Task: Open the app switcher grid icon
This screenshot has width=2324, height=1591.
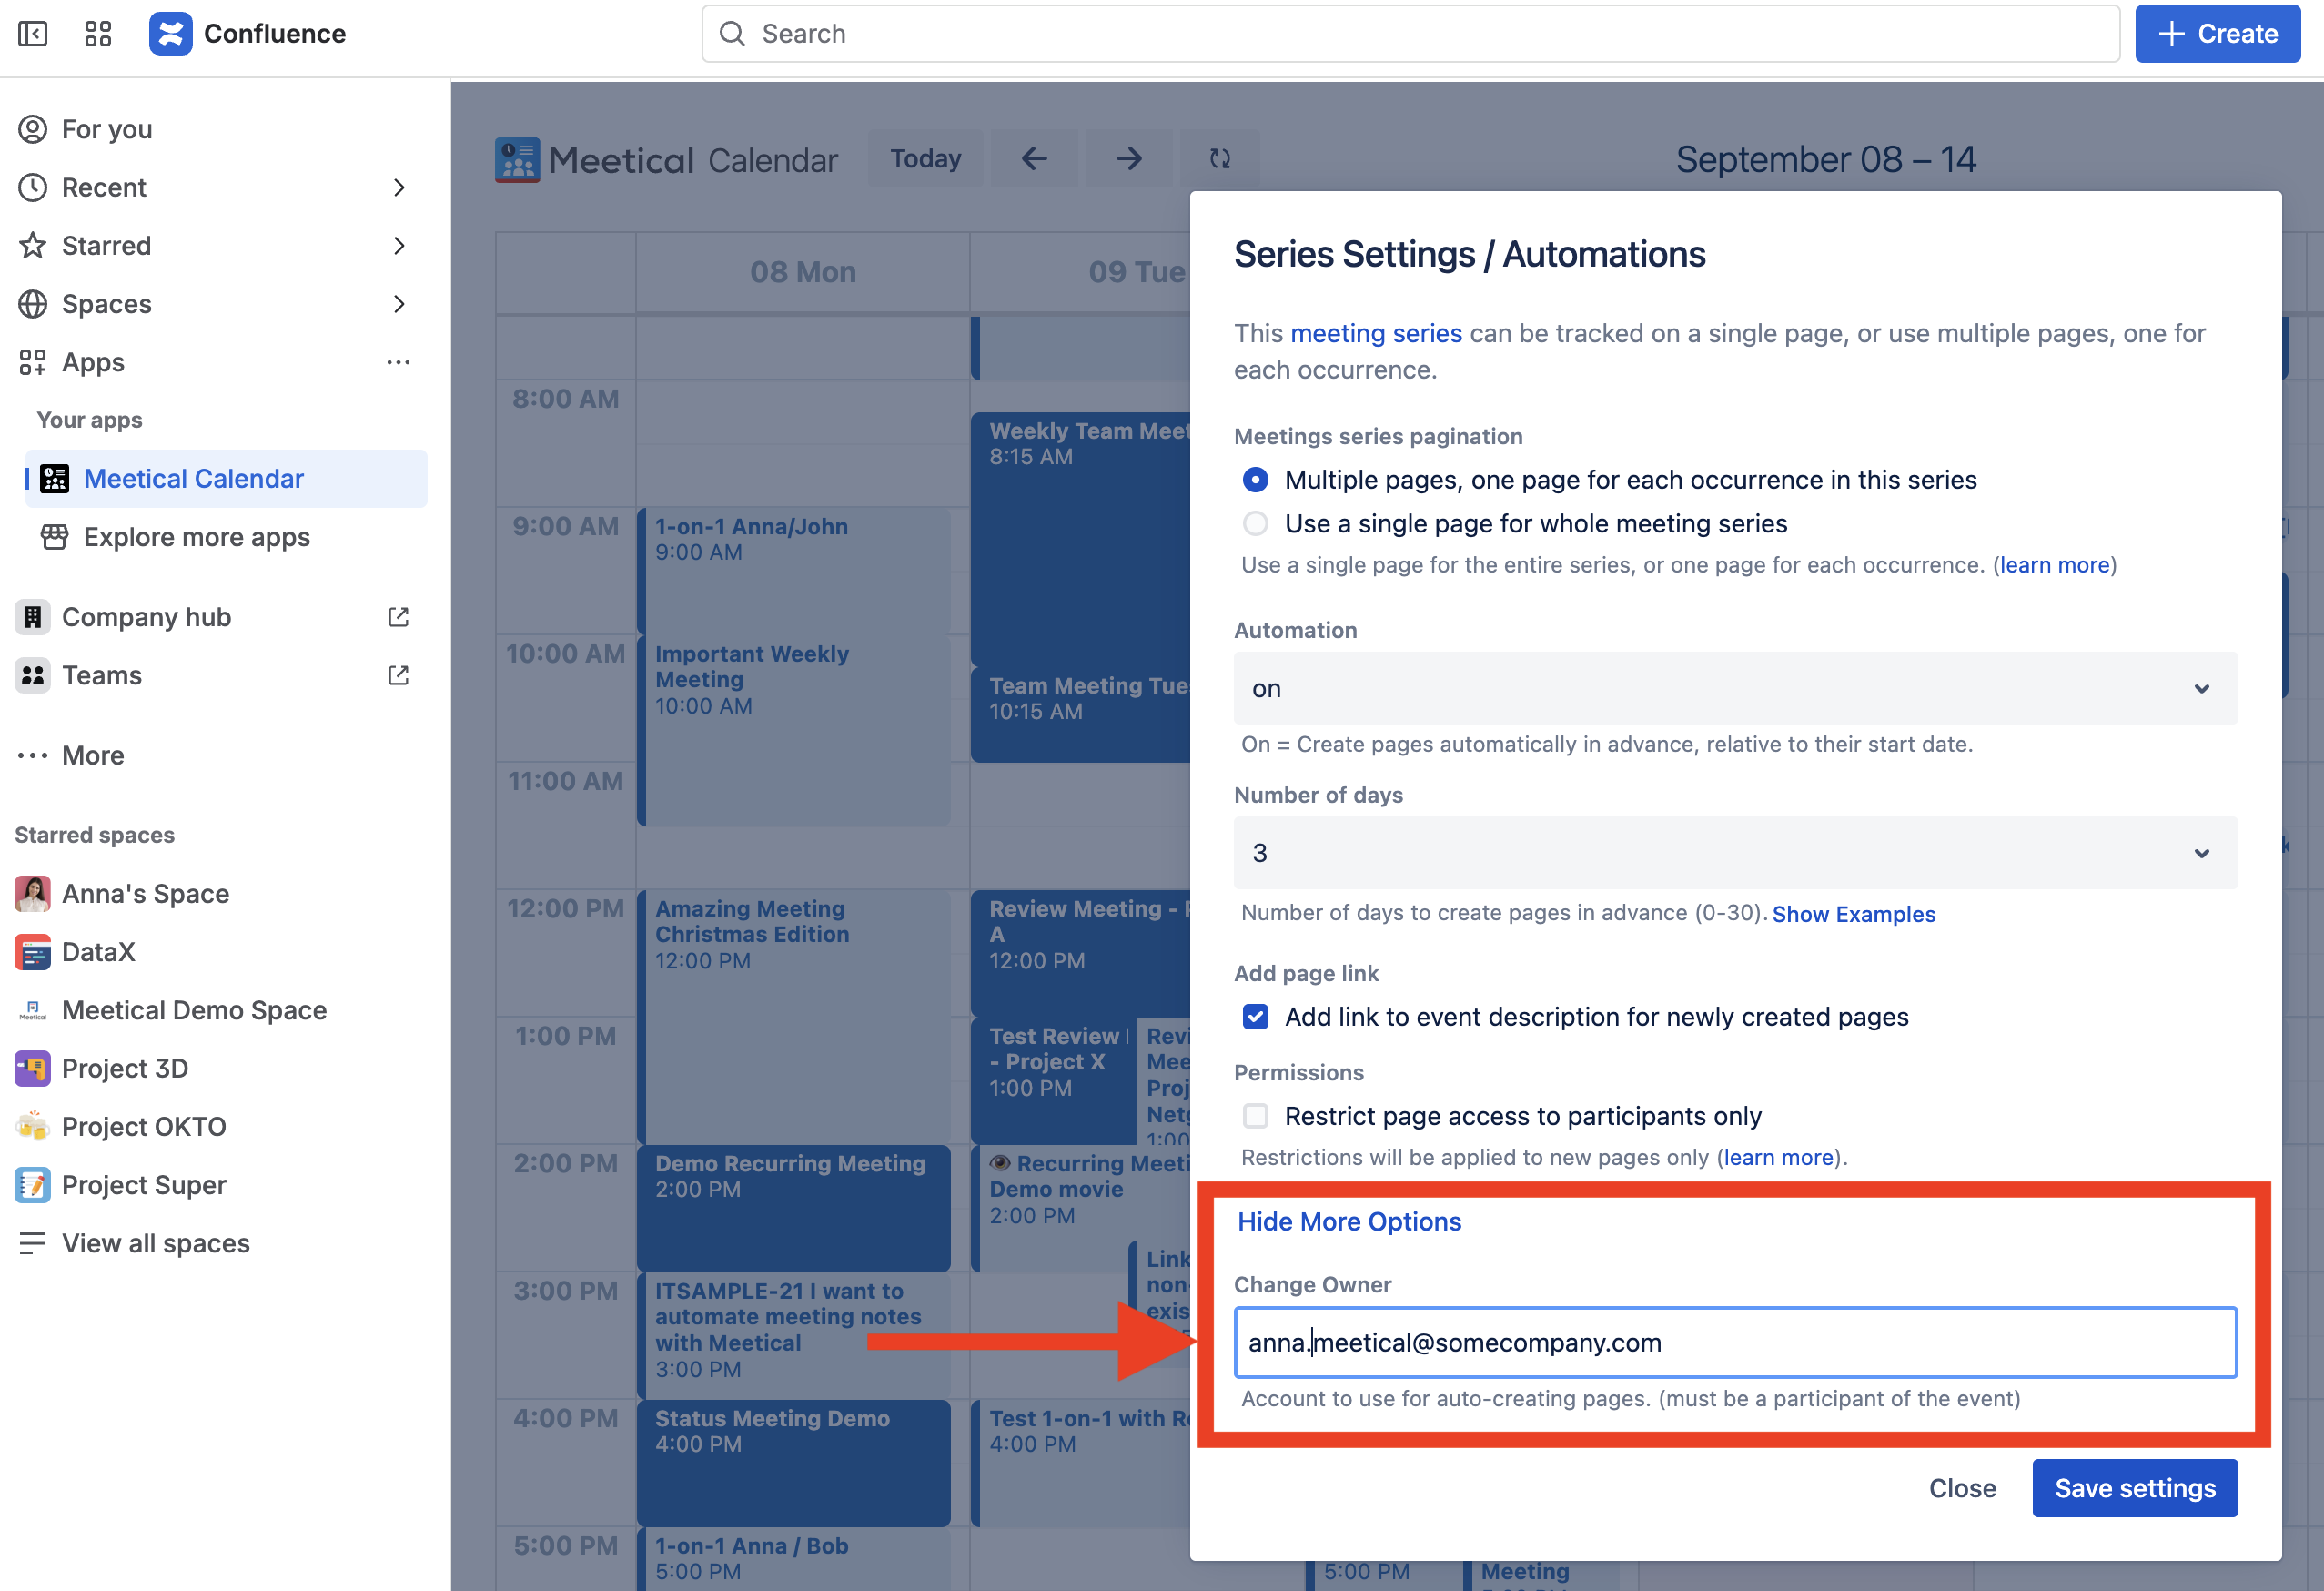Action: [x=98, y=34]
